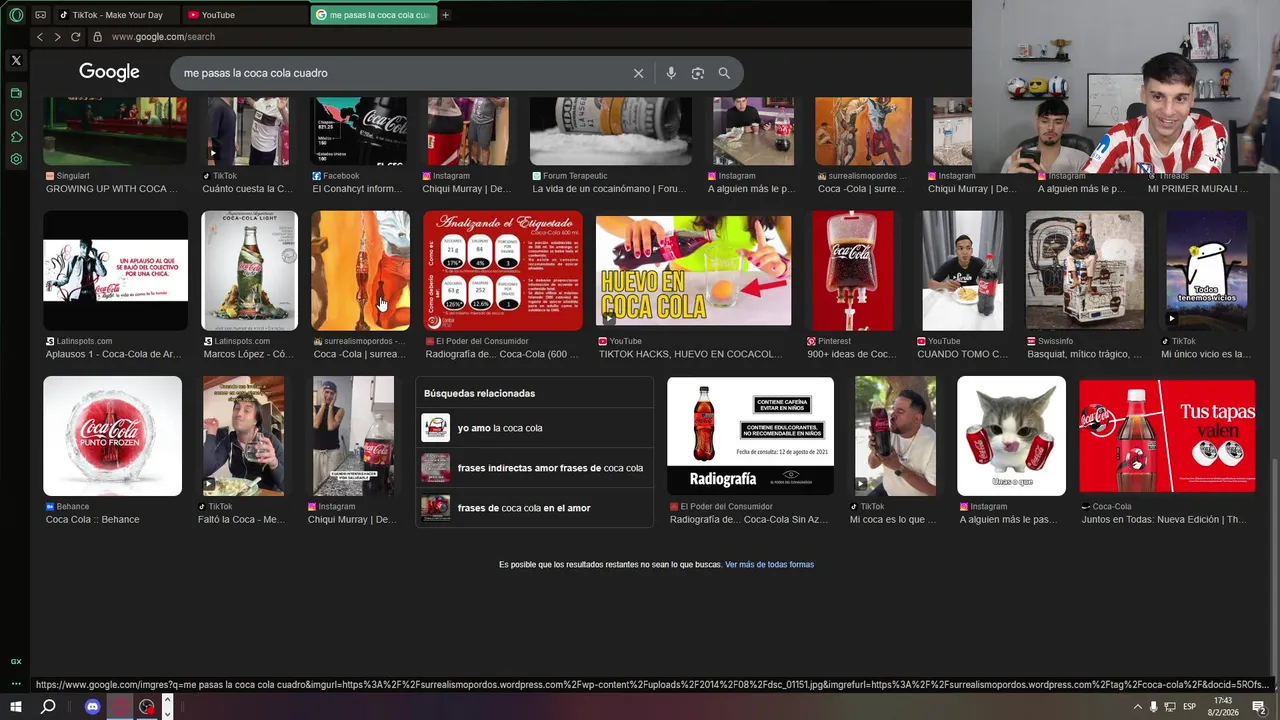Click the padlock site info icon
Screen dimensions: 1280x720
click(x=97, y=37)
